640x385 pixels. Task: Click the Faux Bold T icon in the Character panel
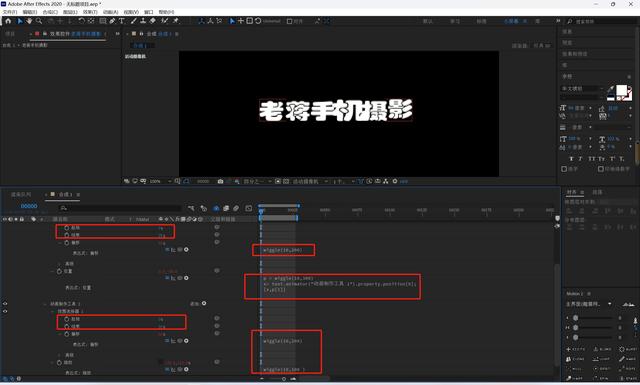click(x=571, y=158)
